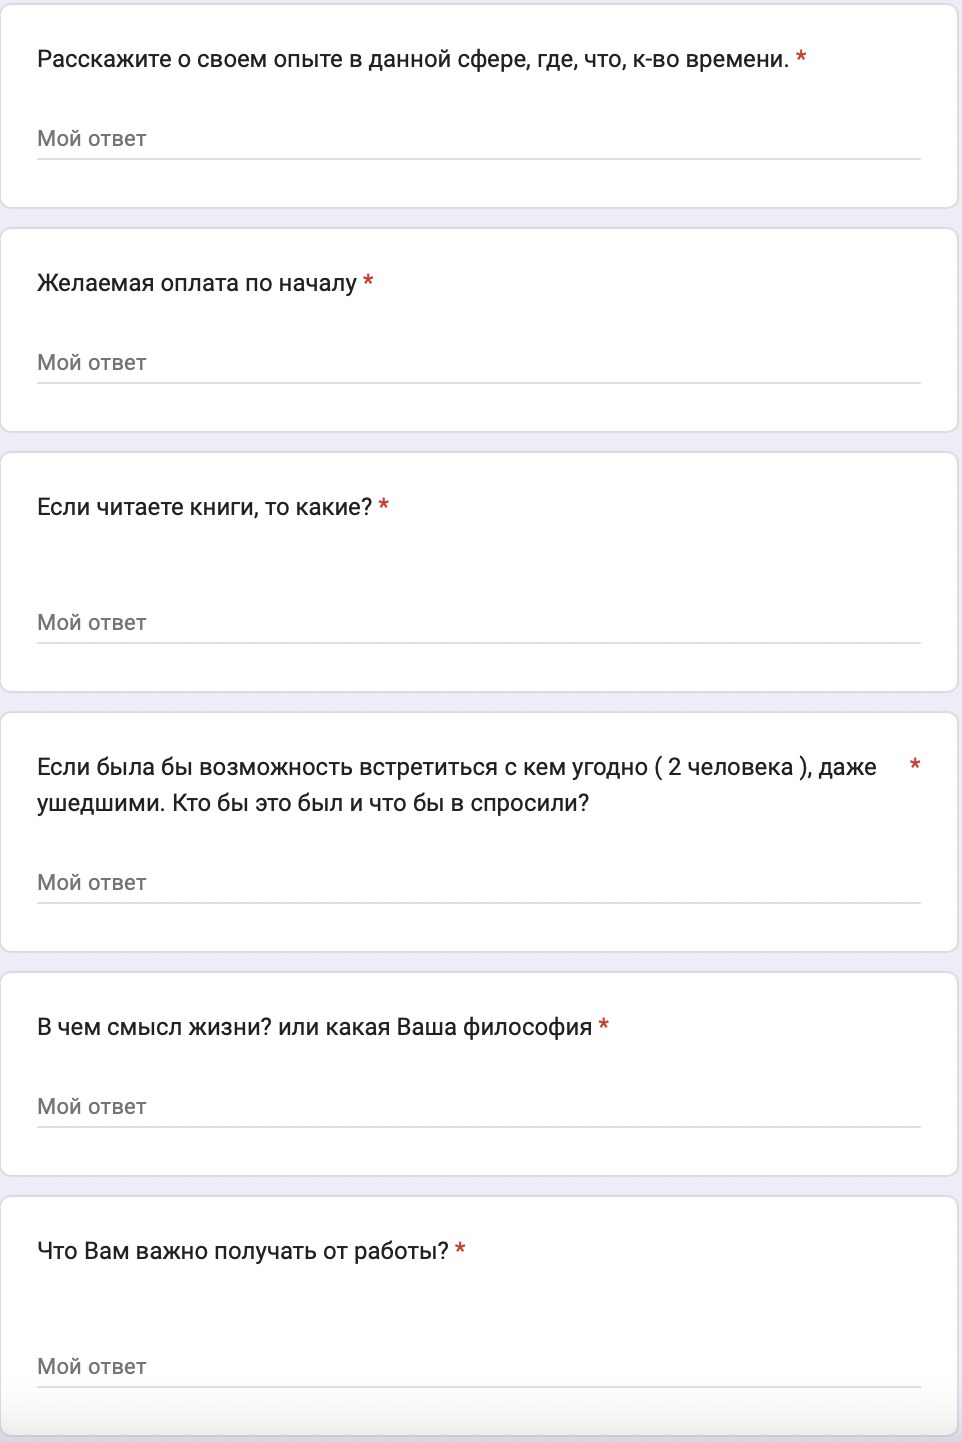962x1442 pixels.
Task: Select the answer field for meeting two people
Action: (478, 883)
